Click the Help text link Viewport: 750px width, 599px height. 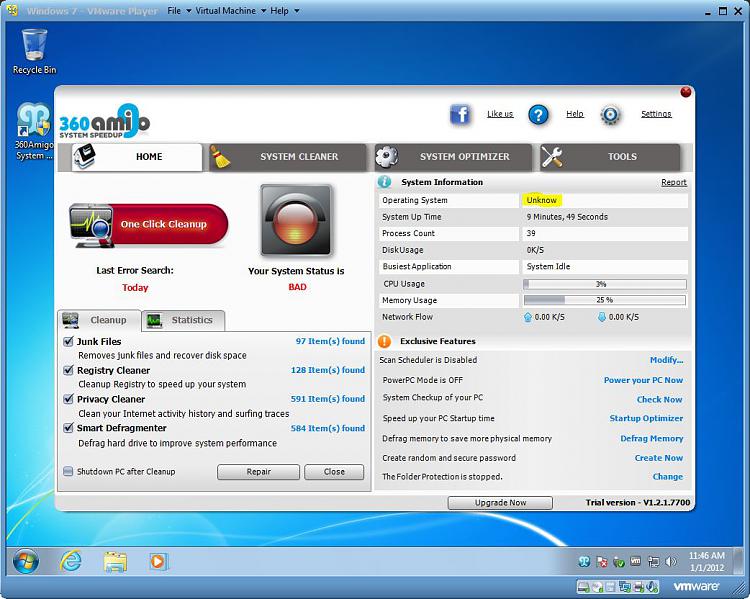click(575, 114)
